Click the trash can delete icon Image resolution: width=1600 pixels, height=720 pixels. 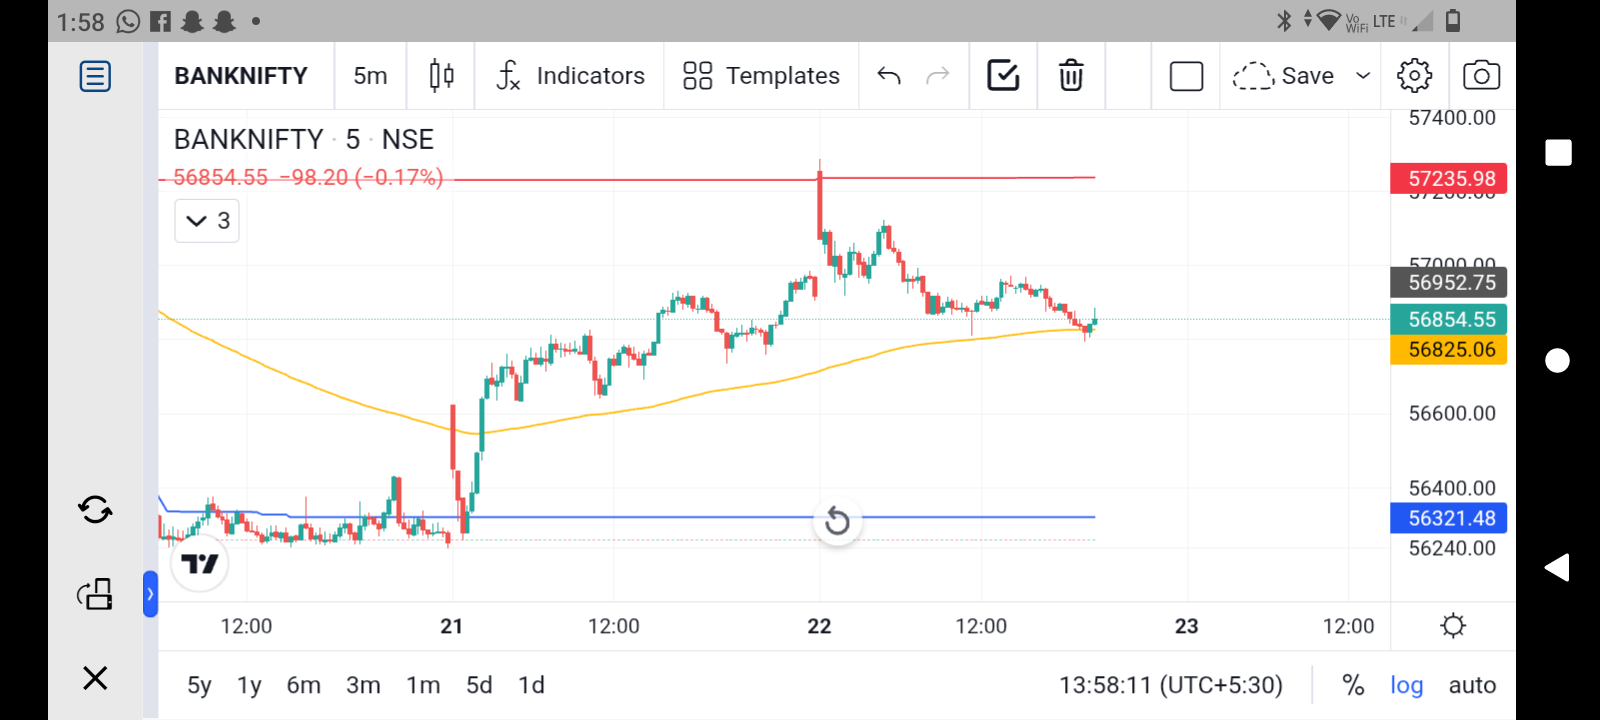pyautogui.click(x=1071, y=76)
